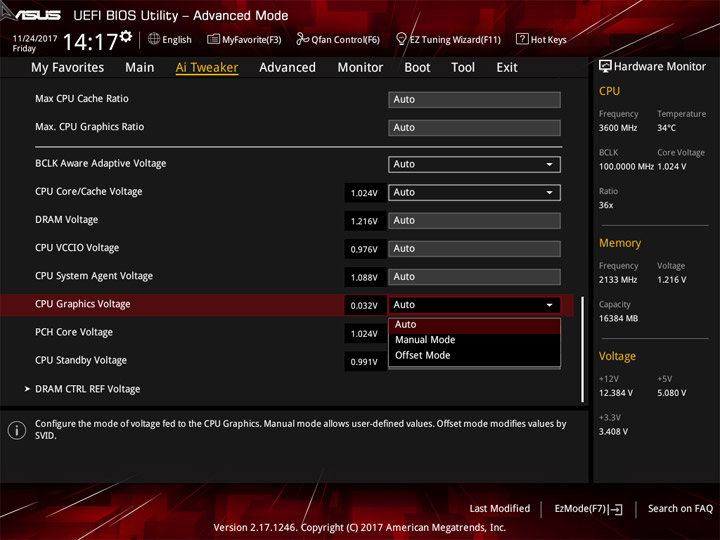Click the English language button

[x=170, y=39]
